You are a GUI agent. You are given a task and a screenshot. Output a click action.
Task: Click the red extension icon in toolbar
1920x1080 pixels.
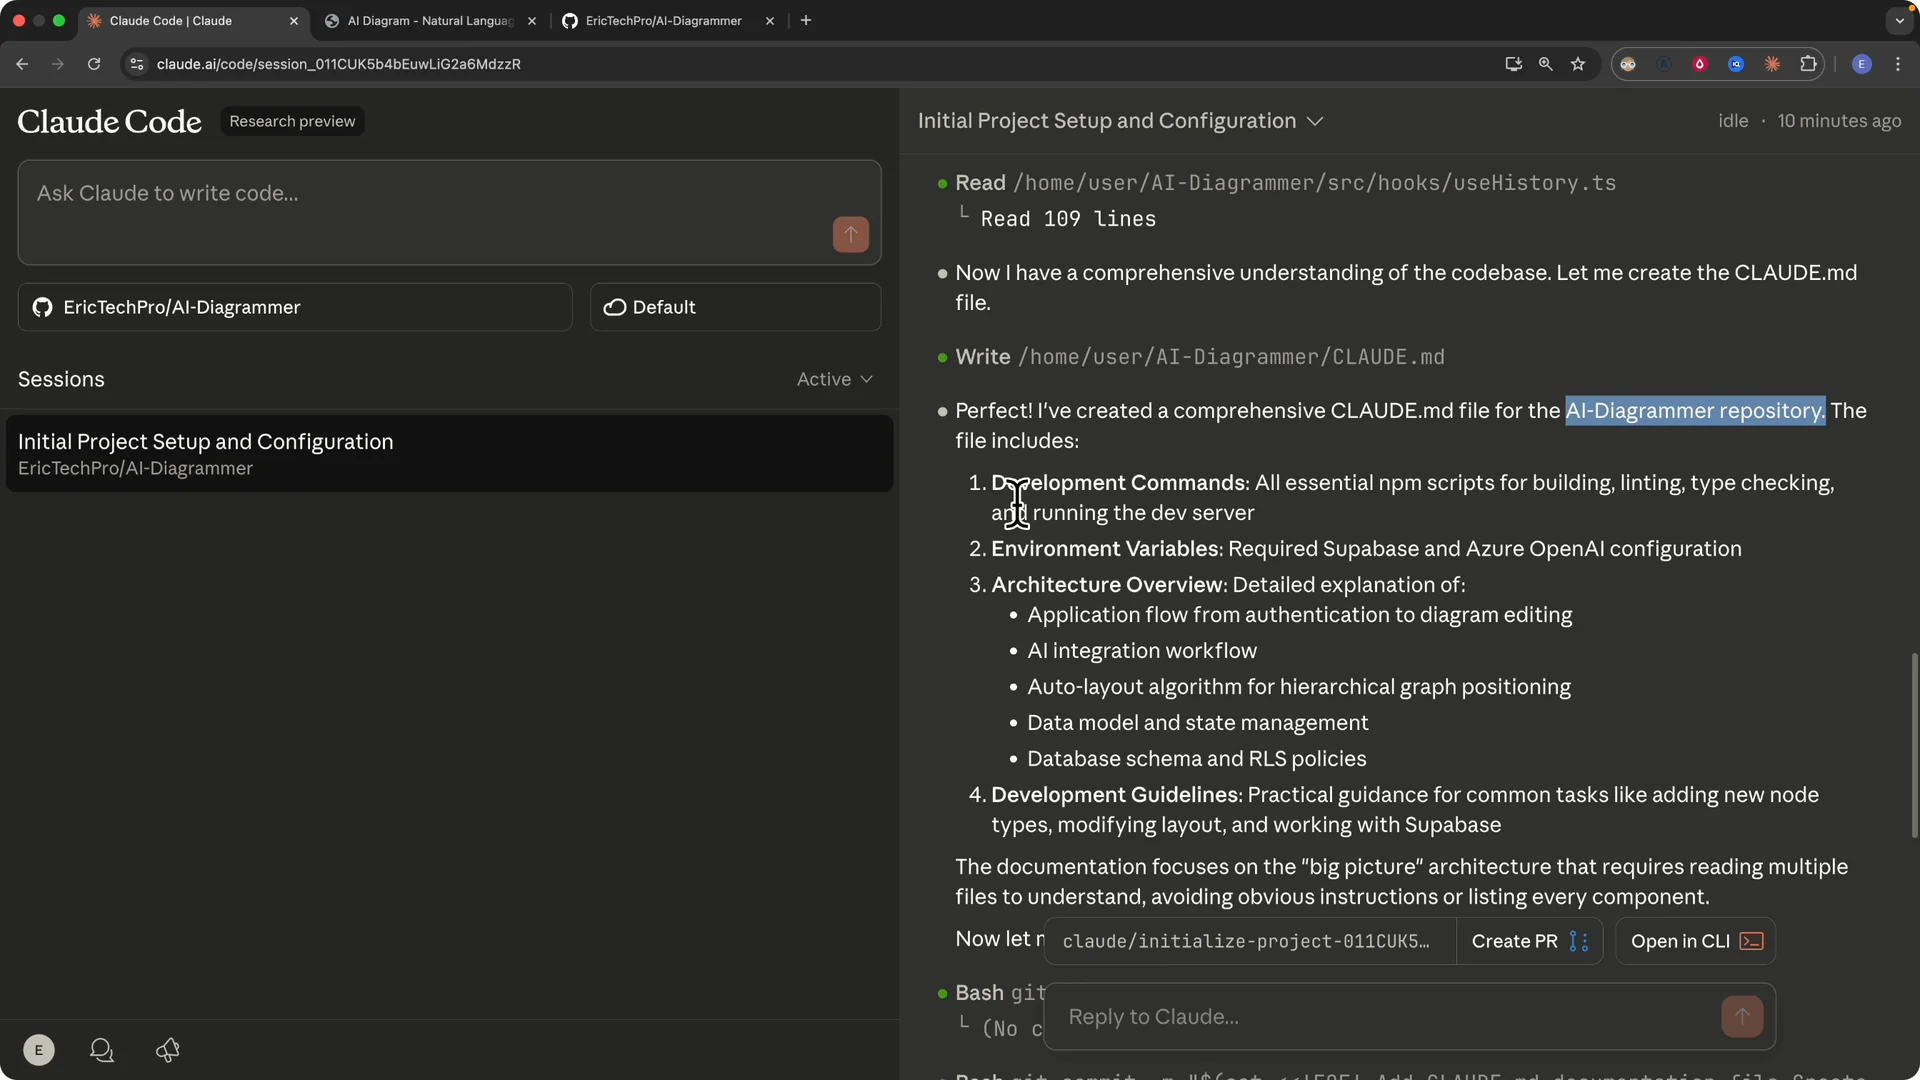[1700, 64]
